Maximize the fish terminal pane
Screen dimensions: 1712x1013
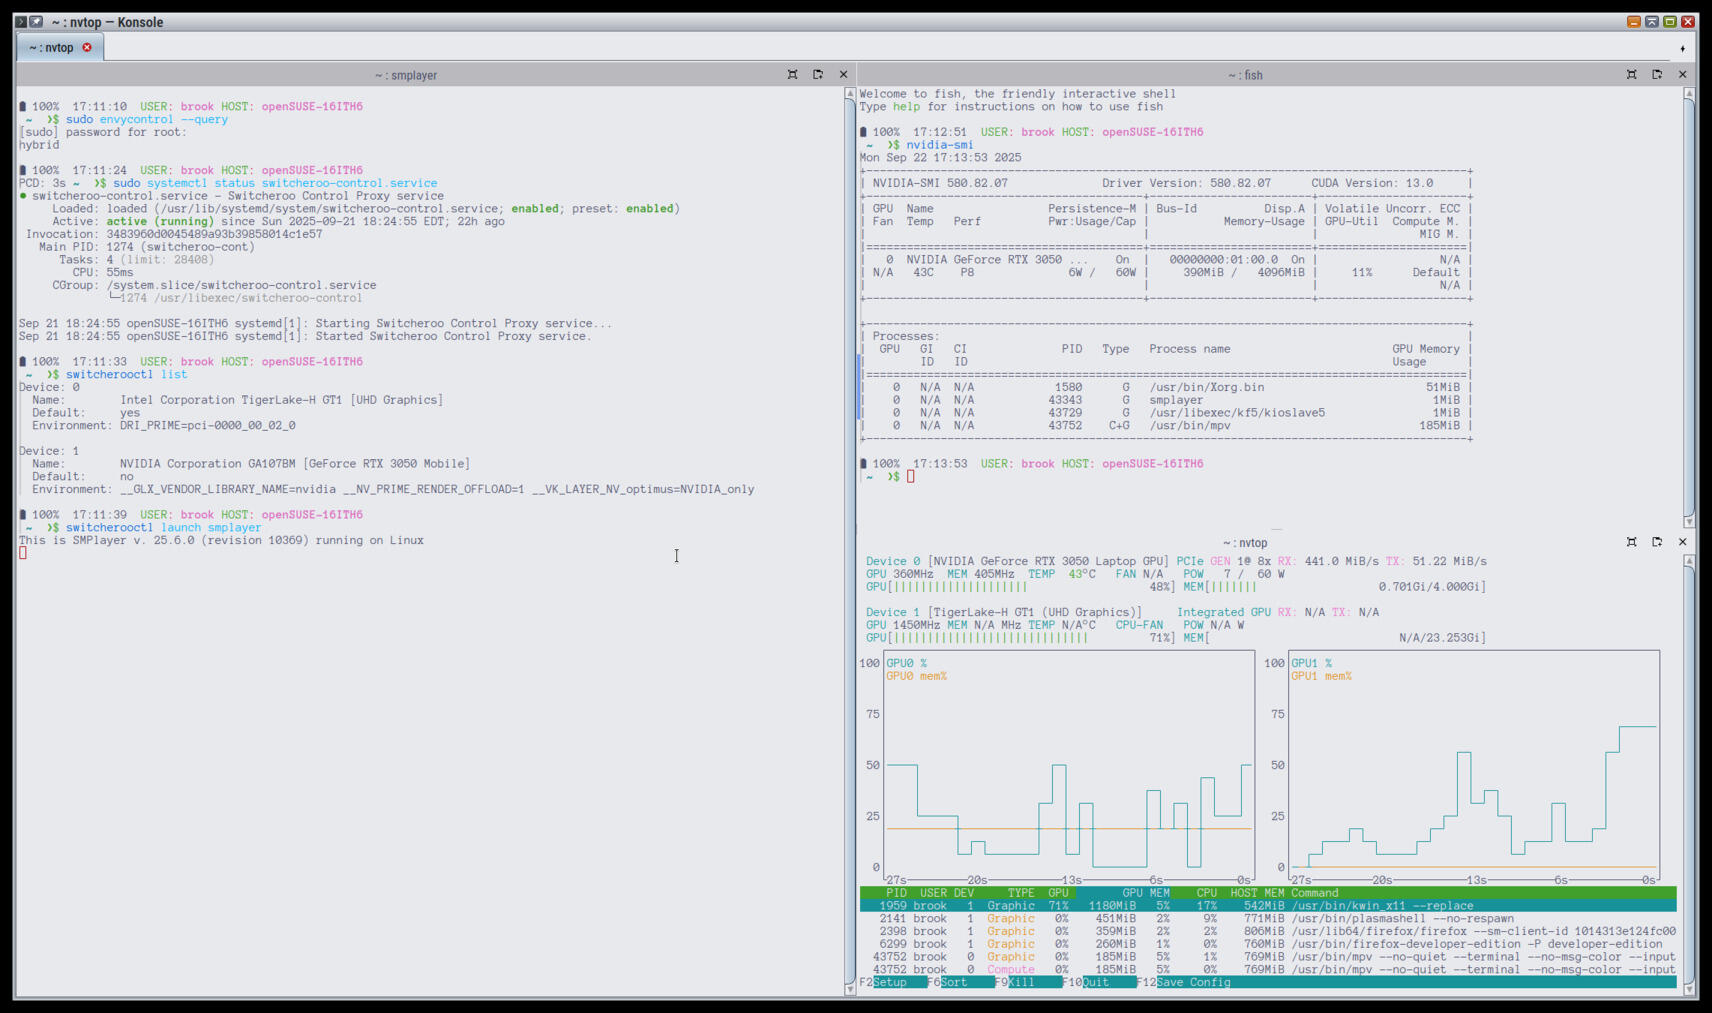1631,75
